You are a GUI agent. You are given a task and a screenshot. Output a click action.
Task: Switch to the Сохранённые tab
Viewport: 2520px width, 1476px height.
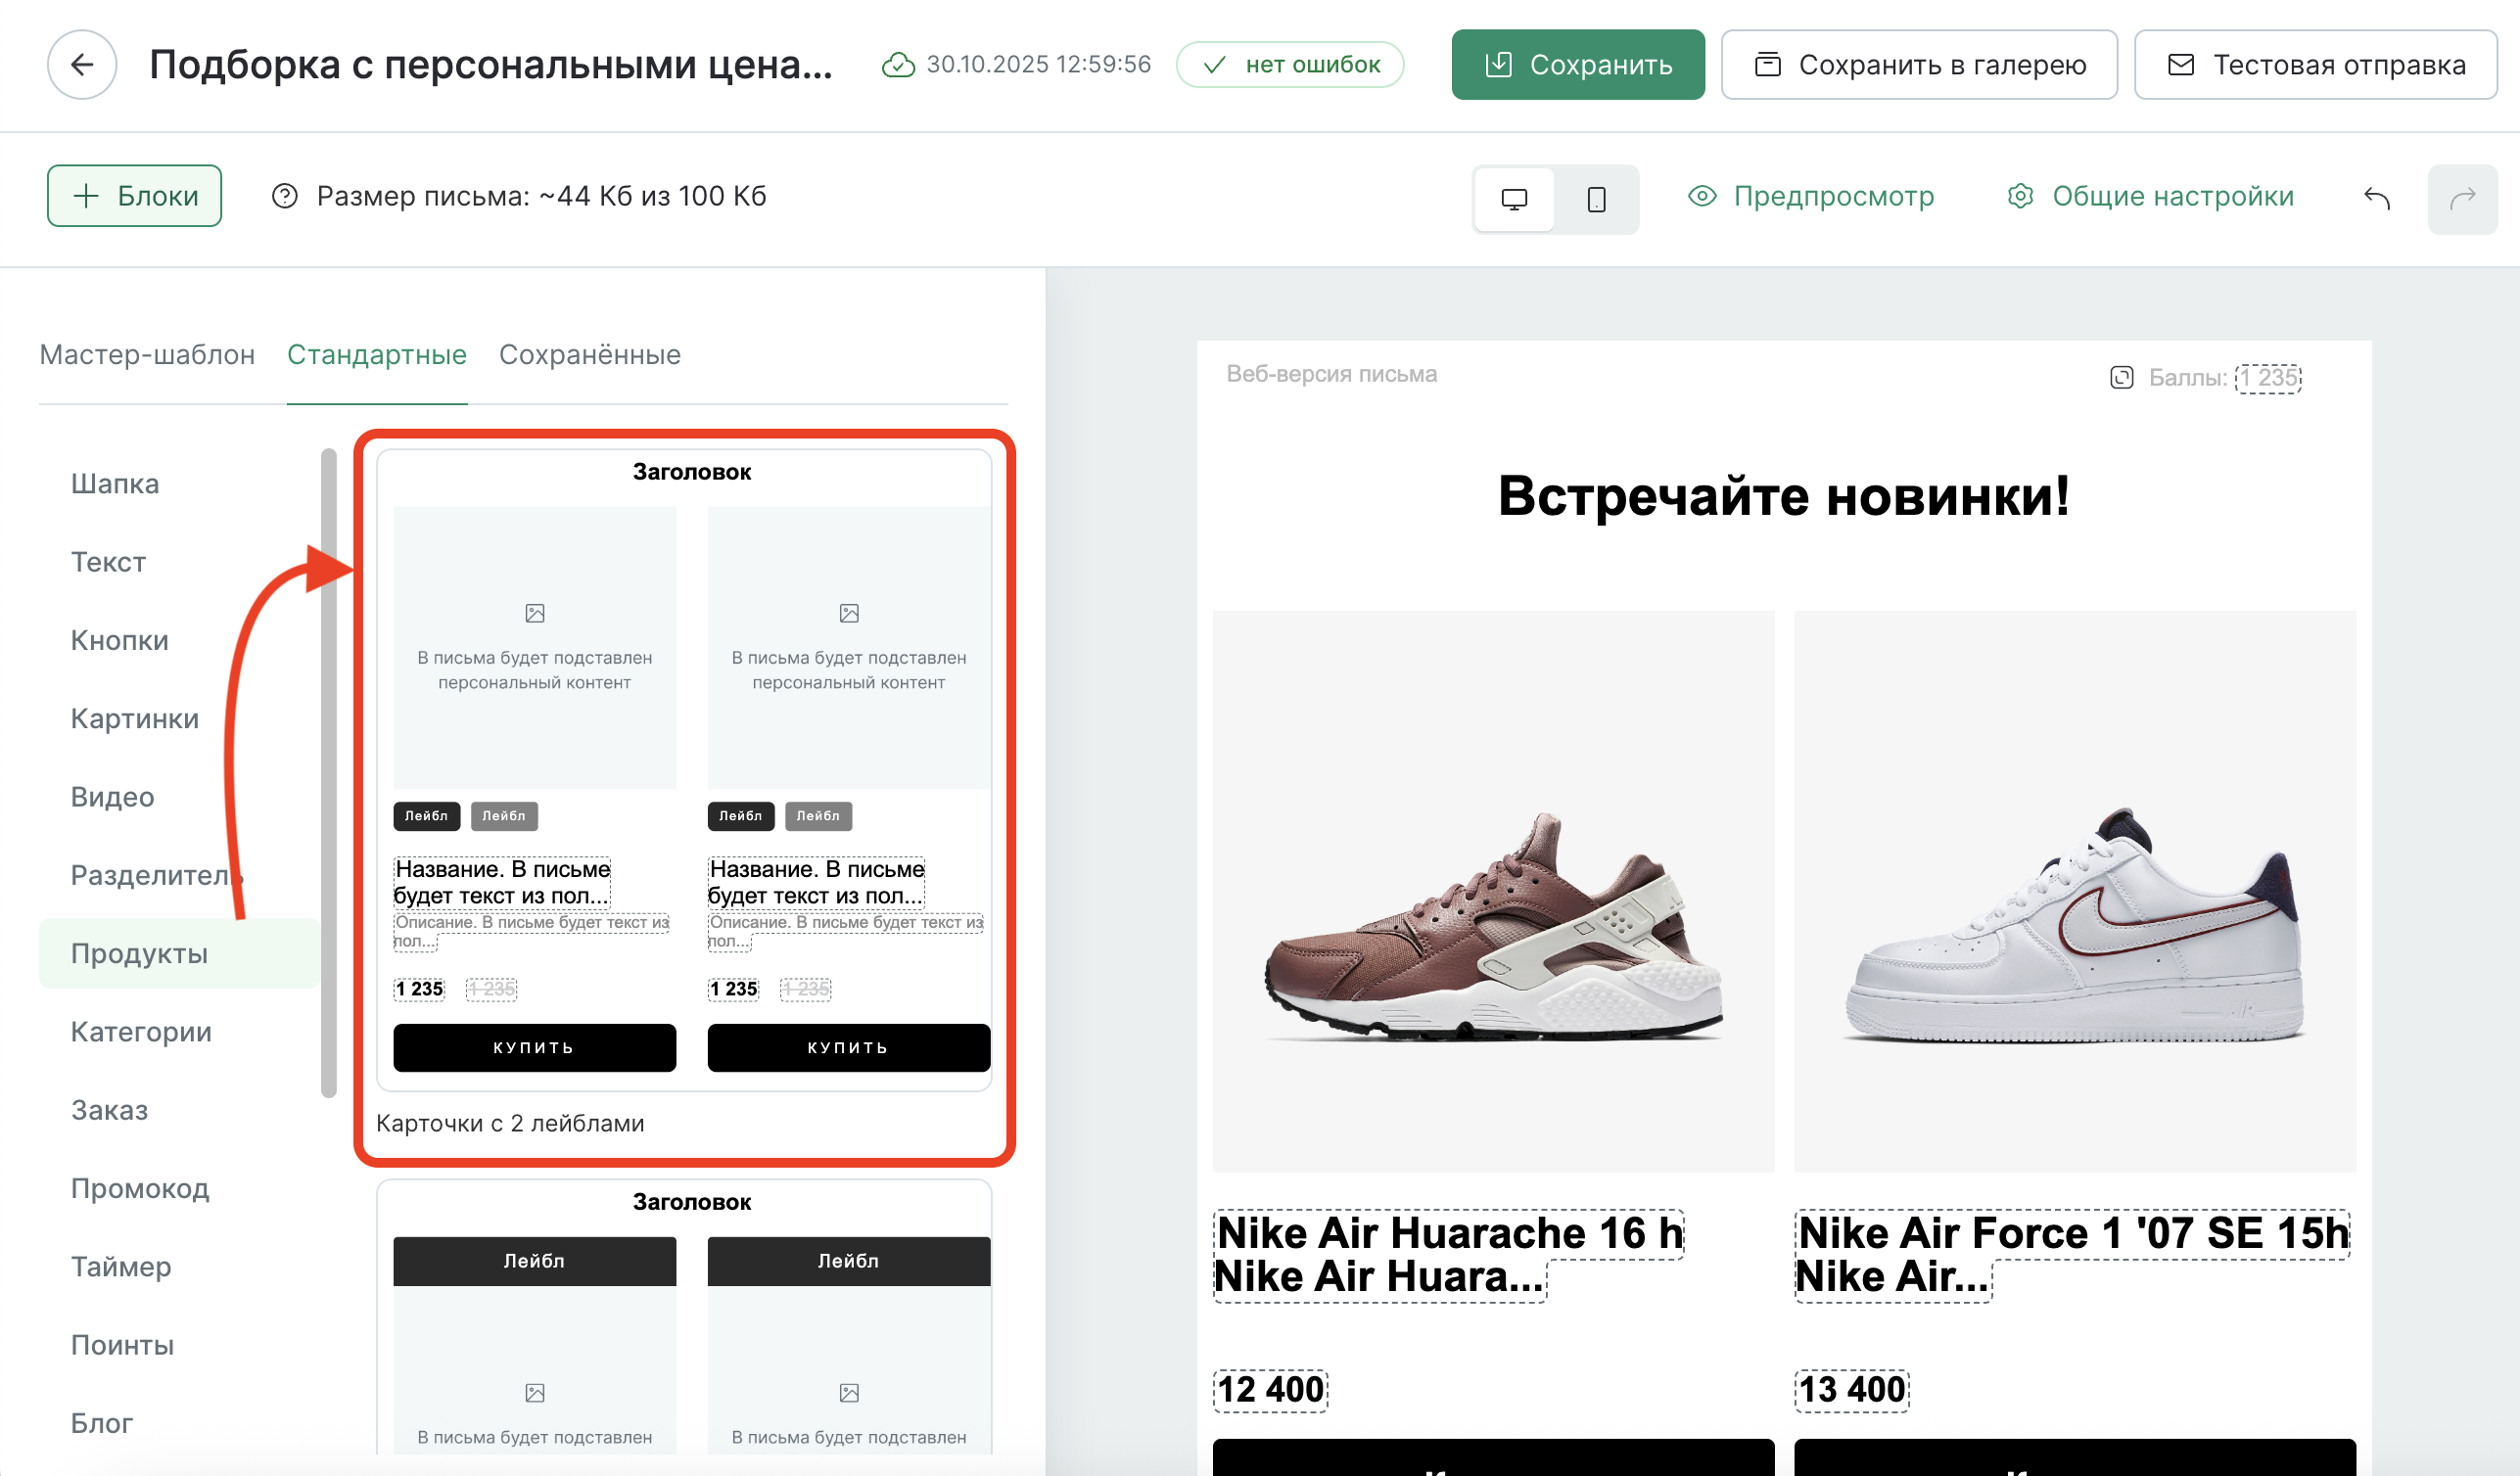[x=589, y=355]
